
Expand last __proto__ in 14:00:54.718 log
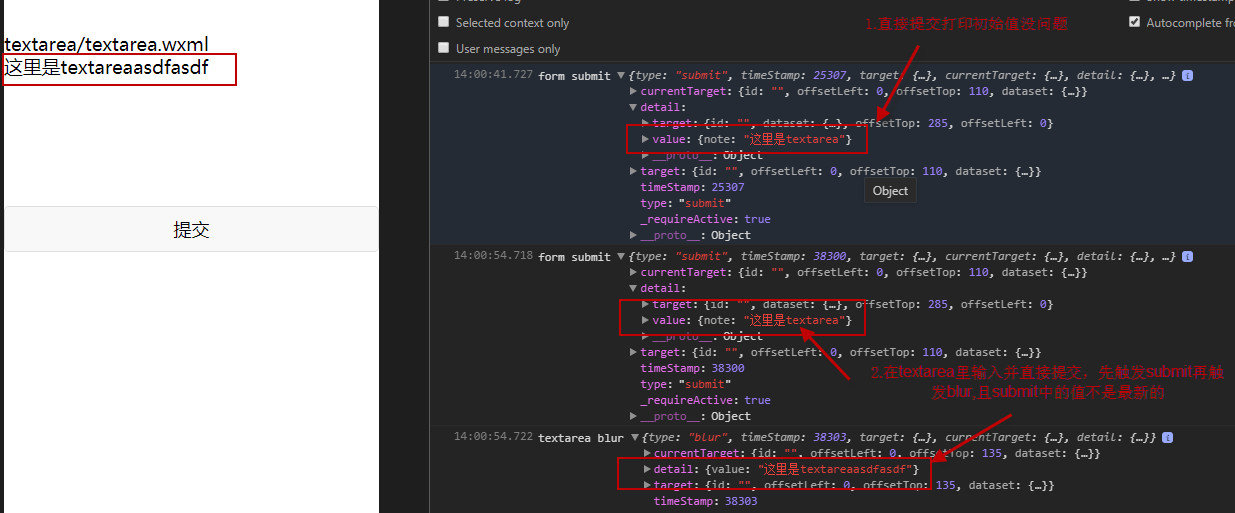633,416
